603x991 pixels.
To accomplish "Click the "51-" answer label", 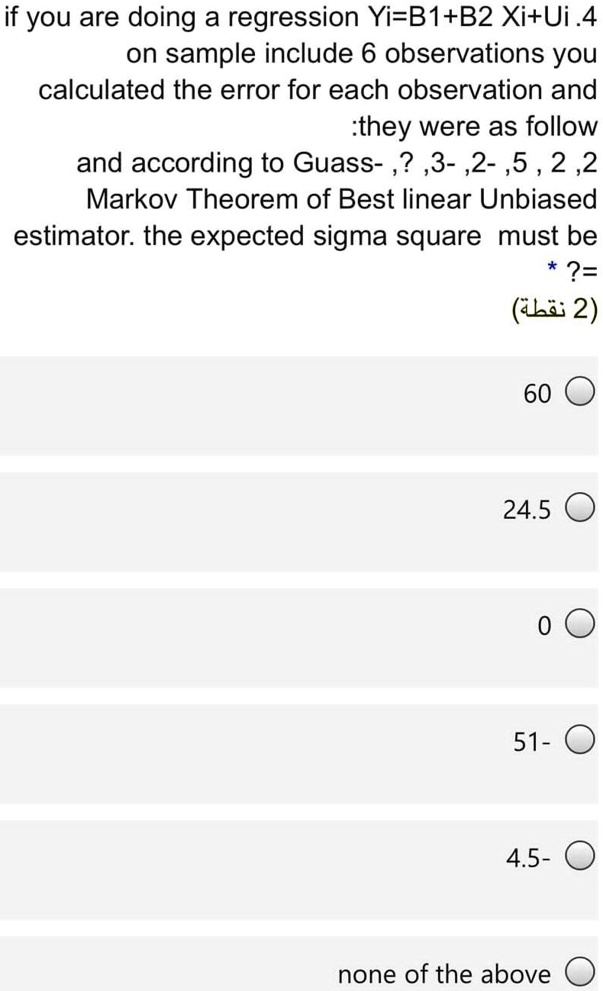I will coord(531,743).
